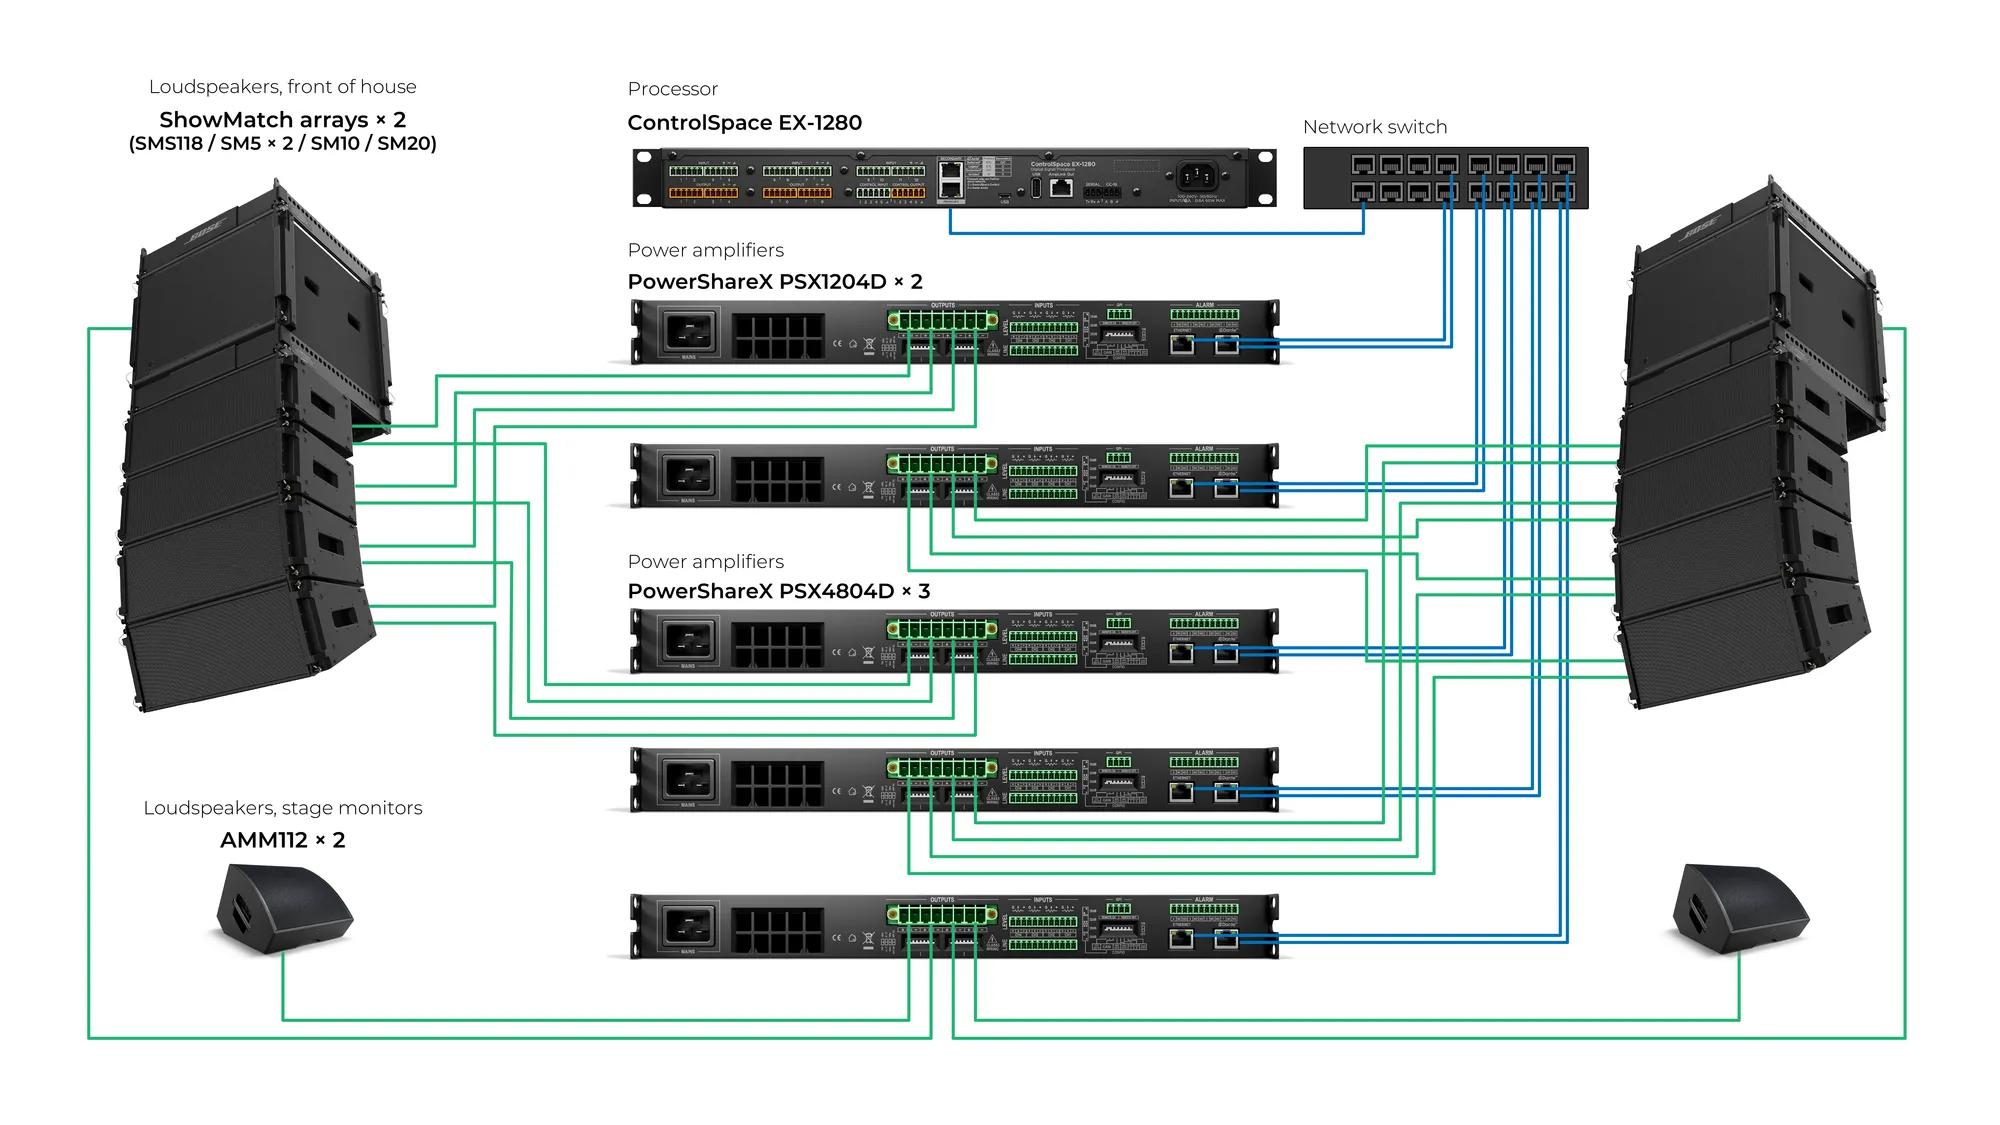This screenshot has height=1125, width=2000.
Task: Click the green output connector on top amplifier
Action: pos(941,321)
